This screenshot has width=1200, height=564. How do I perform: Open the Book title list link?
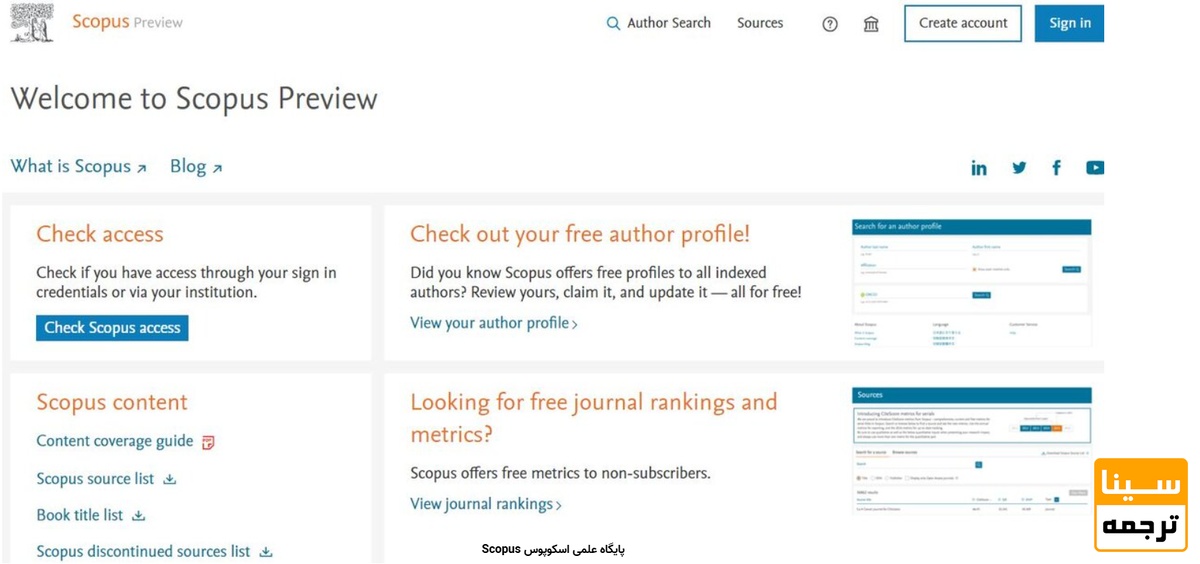[x=80, y=515]
